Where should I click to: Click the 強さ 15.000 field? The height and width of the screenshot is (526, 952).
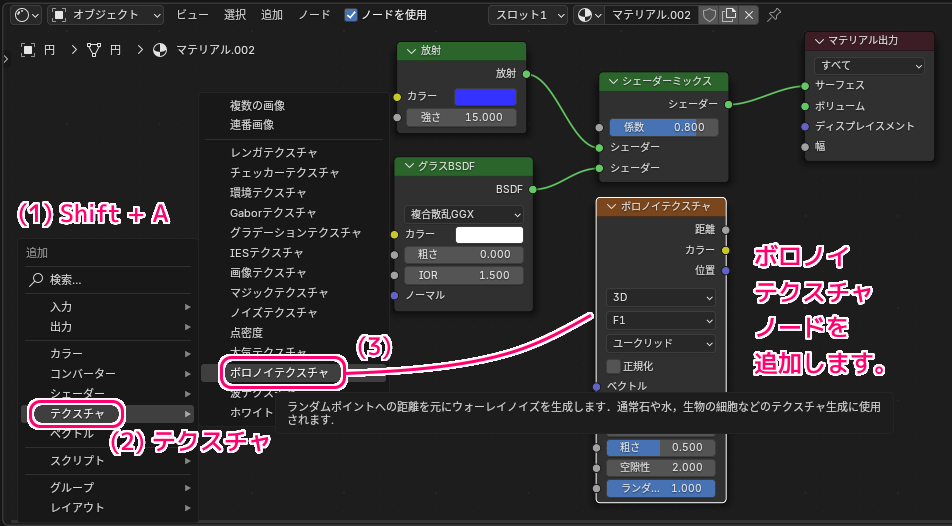(x=461, y=117)
